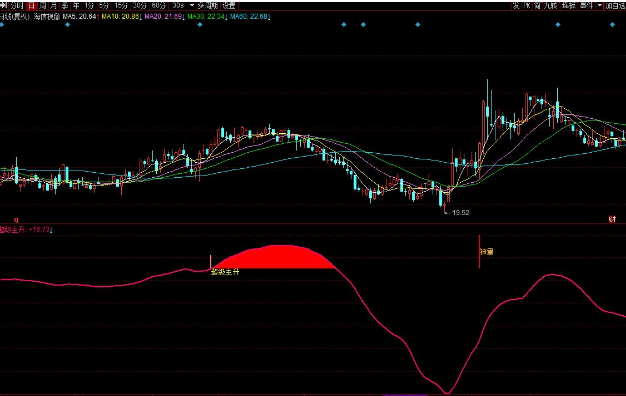Click the last blue diamond marker at the right
Viewport: 626px width, 396px height.
click(612, 25)
